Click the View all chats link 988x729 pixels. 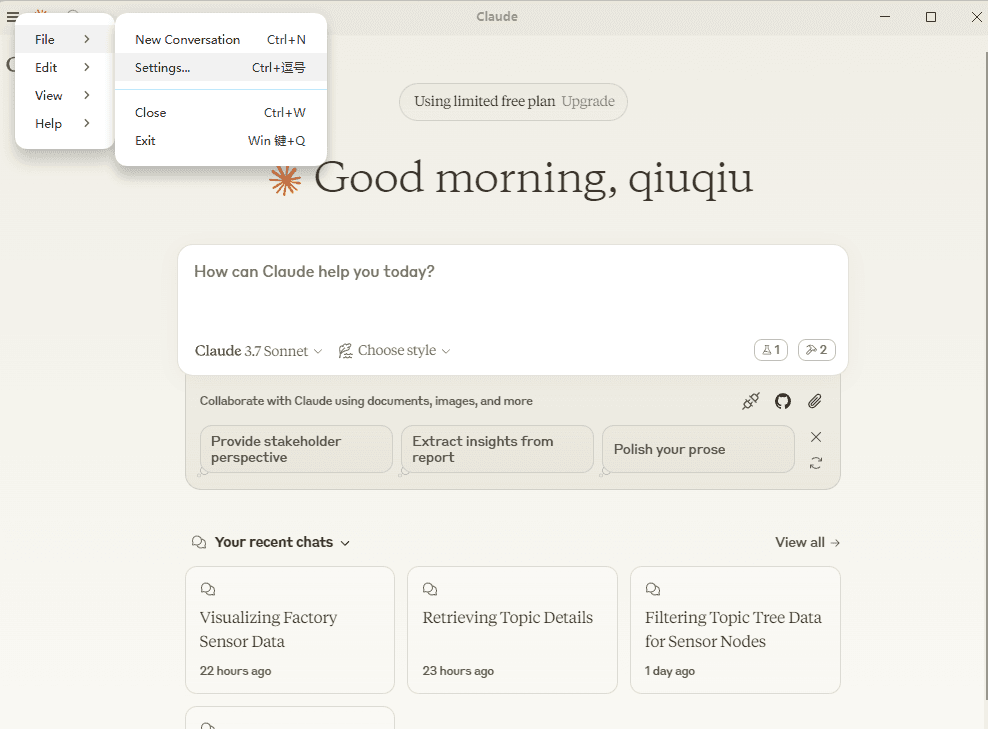[x=807, y=542]
